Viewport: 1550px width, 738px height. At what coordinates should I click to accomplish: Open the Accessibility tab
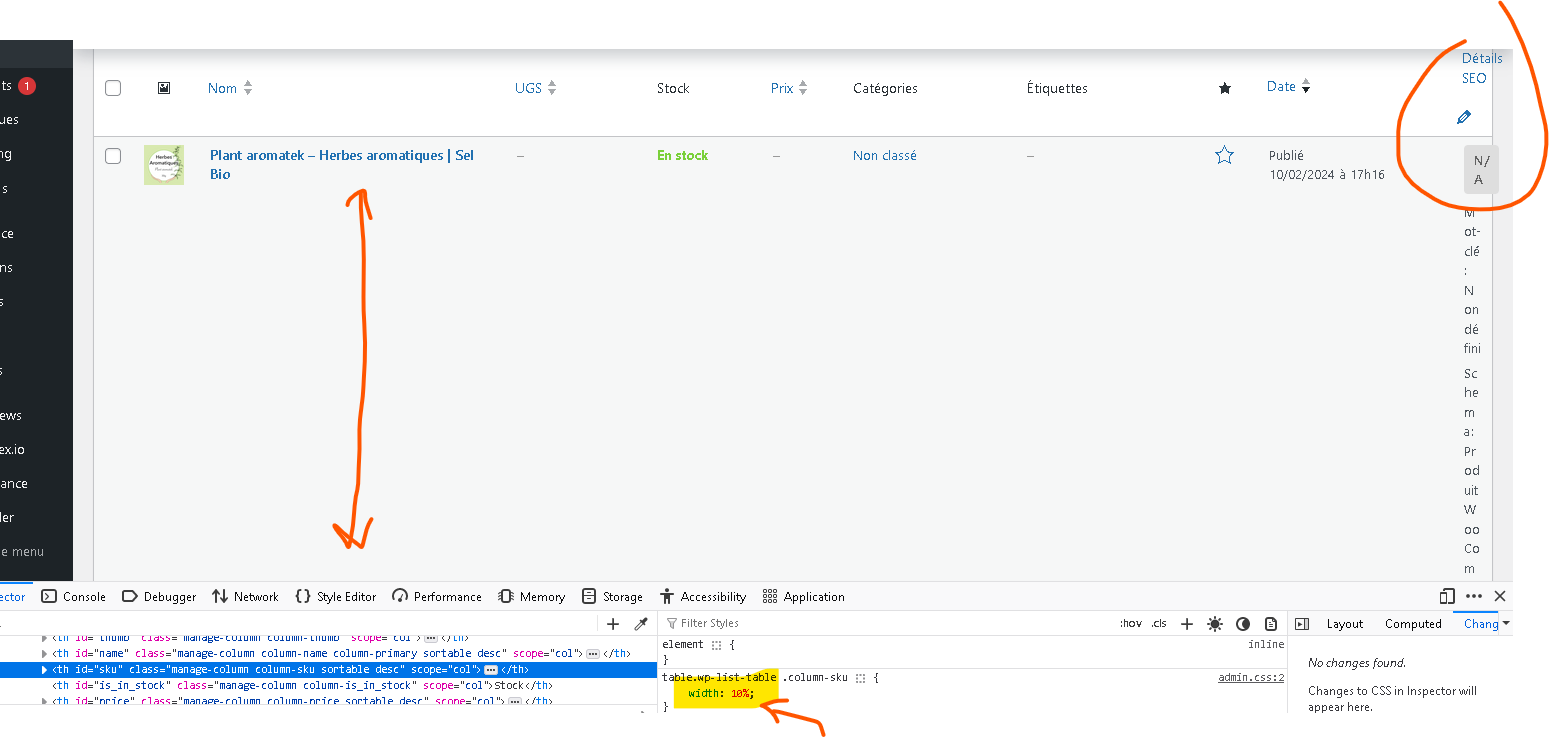tap(703, 596)
